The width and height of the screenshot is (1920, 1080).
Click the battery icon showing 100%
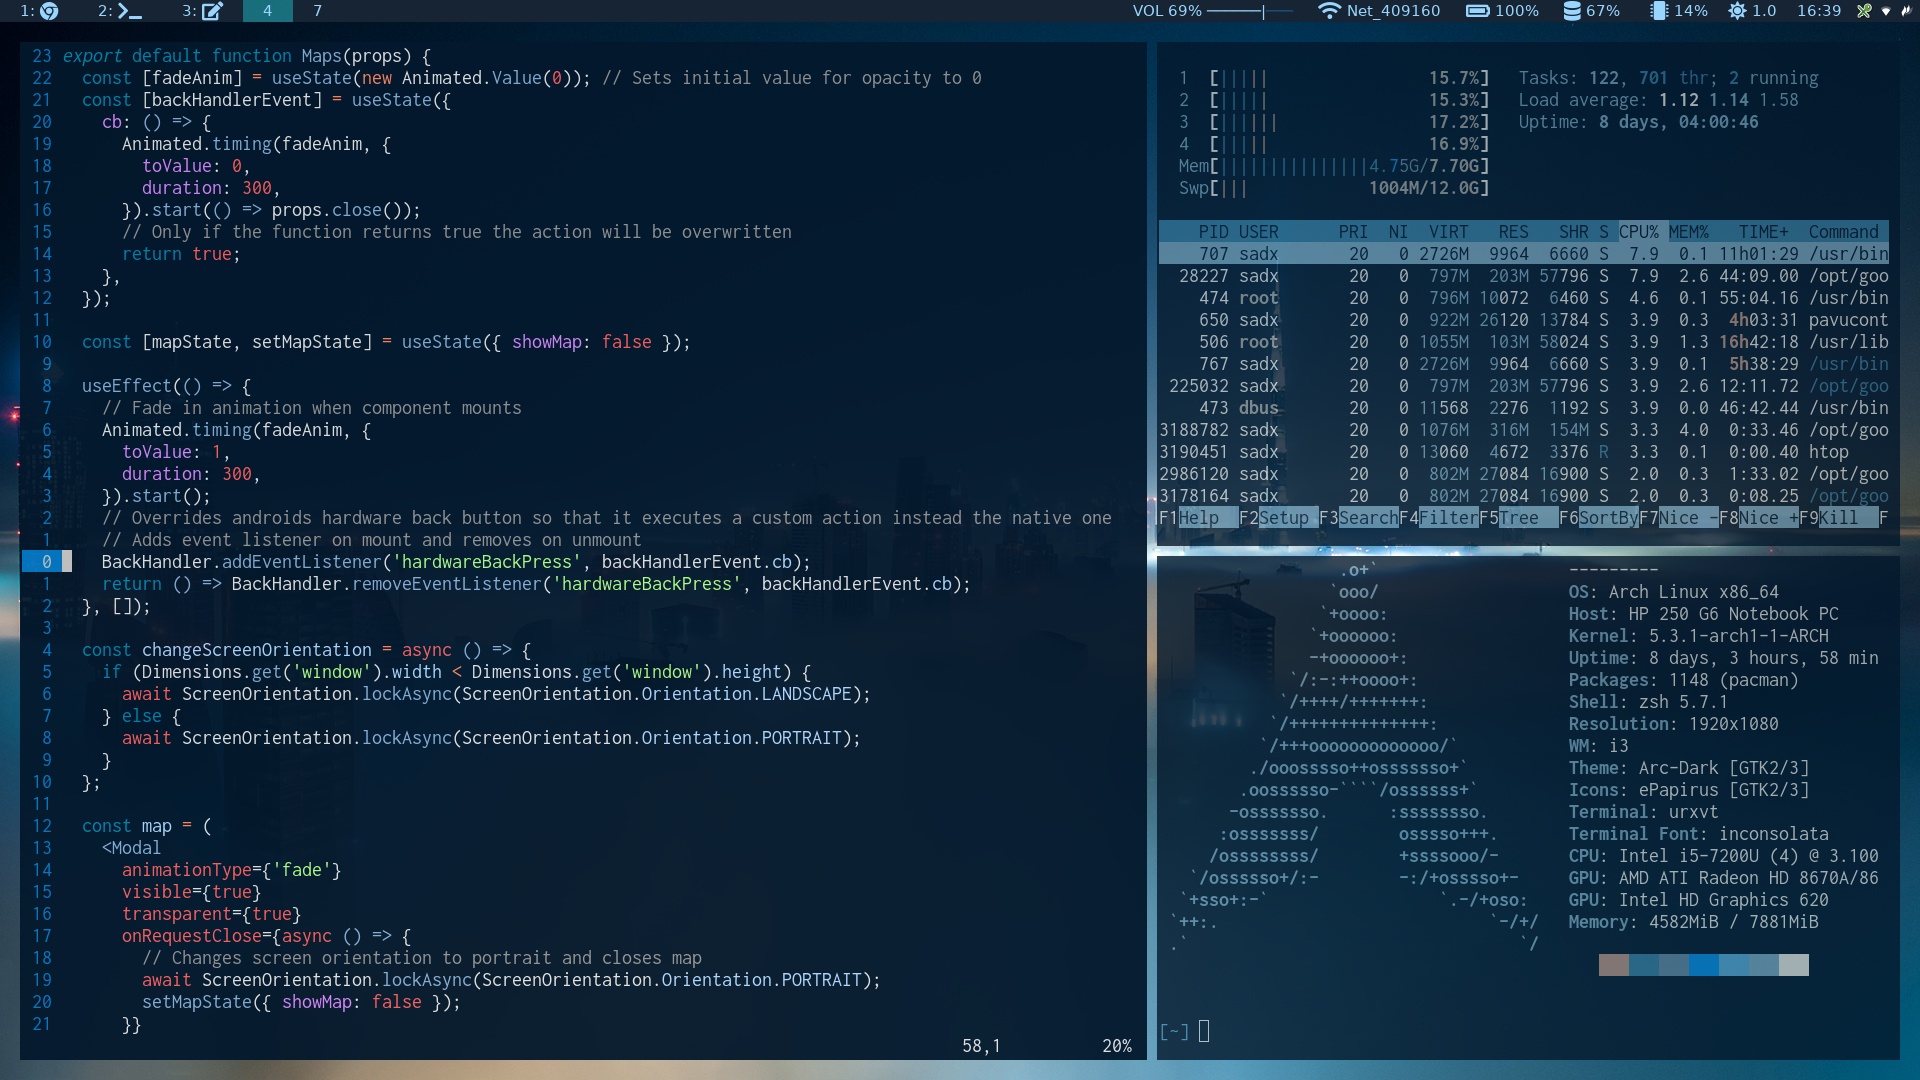(1477, 11)
